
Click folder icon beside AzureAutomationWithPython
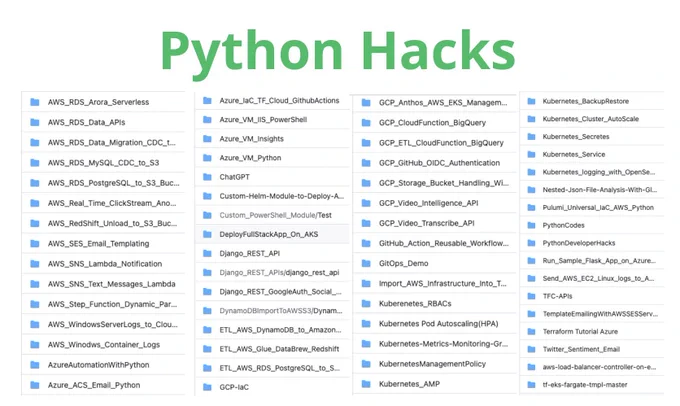coord(35,365)
